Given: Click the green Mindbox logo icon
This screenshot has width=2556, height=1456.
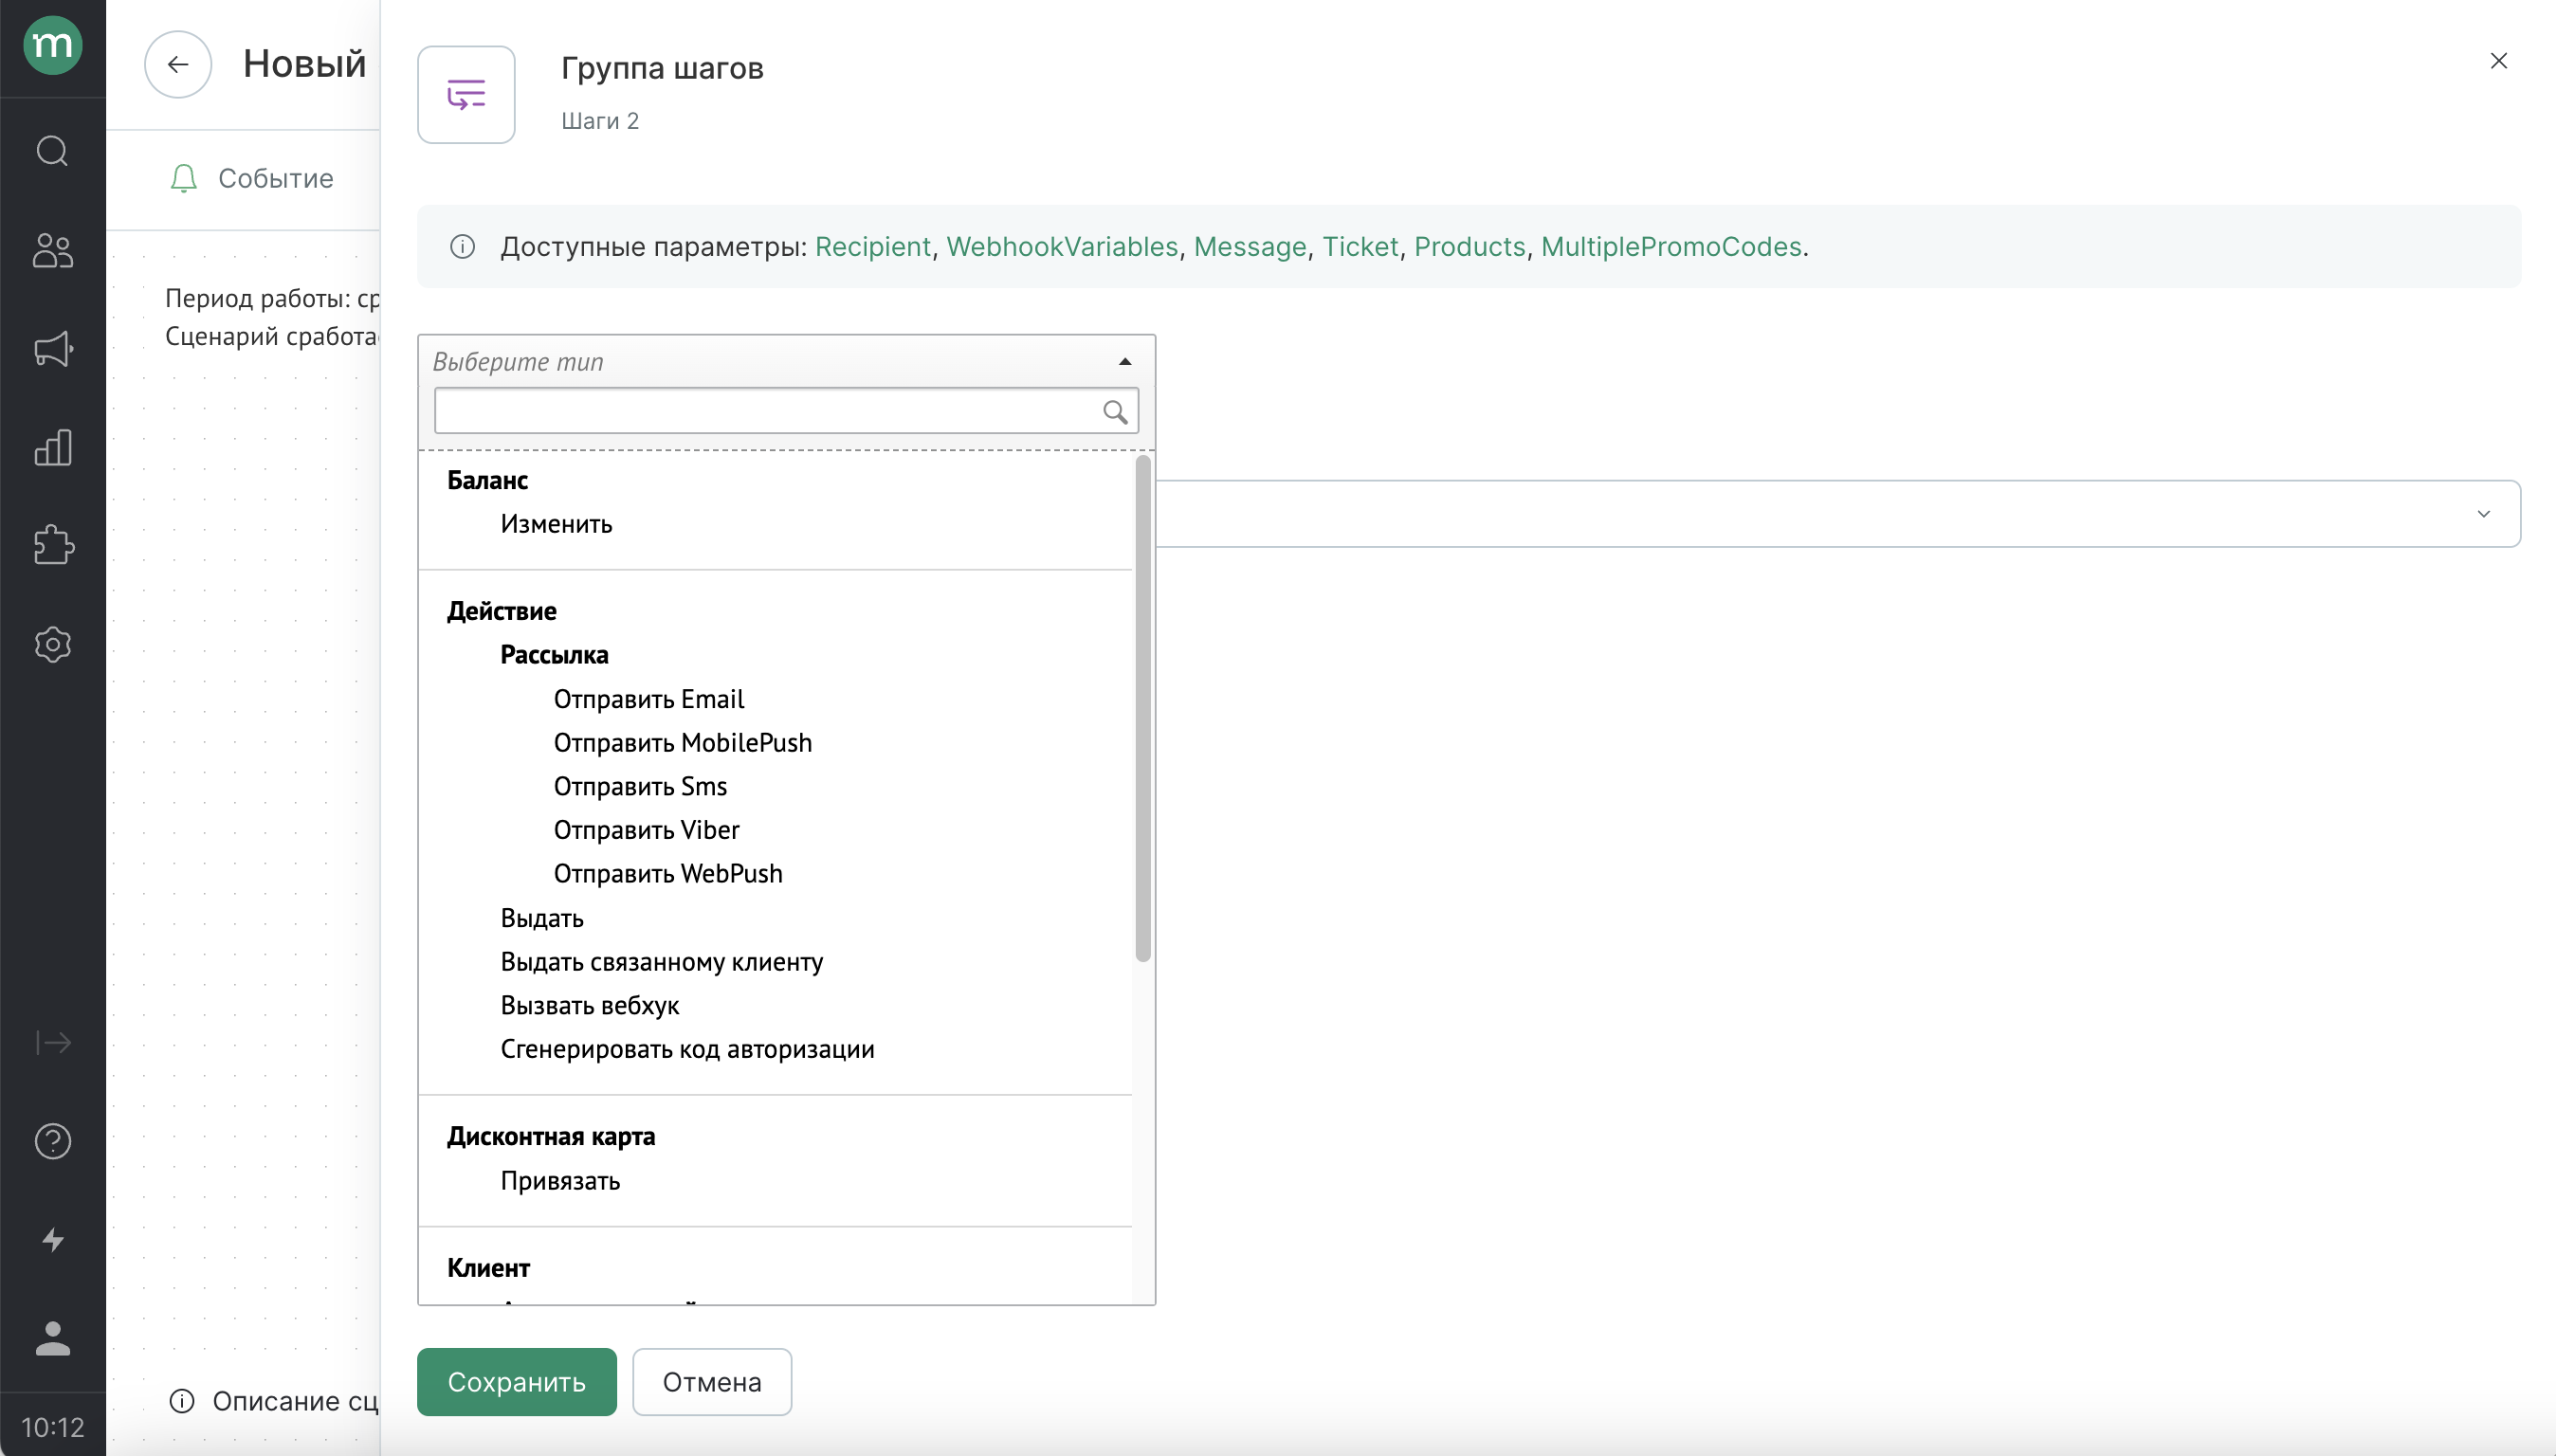Looking at the screenshot, I should pos(52,45).
